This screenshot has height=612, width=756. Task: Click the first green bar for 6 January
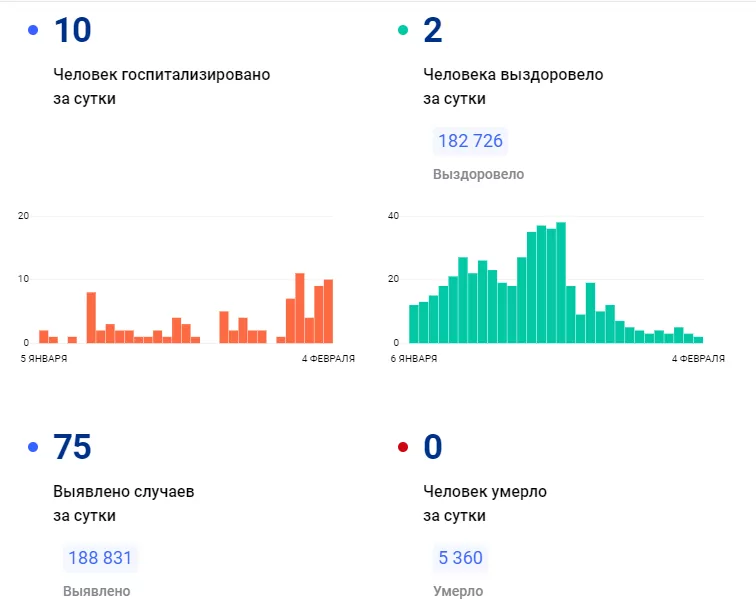coord(414,324)
